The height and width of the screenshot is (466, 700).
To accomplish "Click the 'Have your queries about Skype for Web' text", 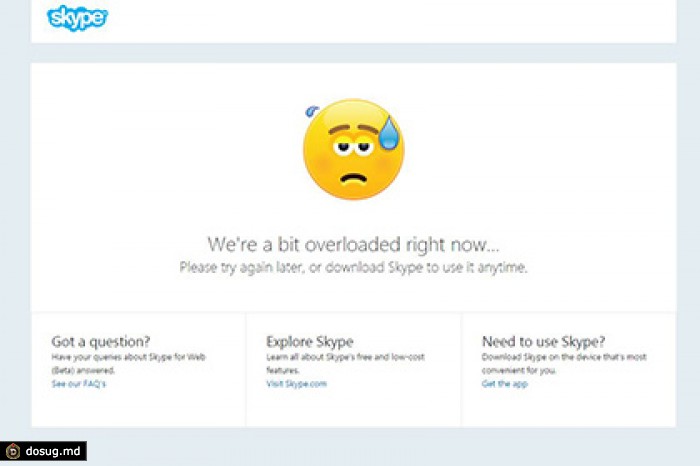I will (x=129, y=363).
